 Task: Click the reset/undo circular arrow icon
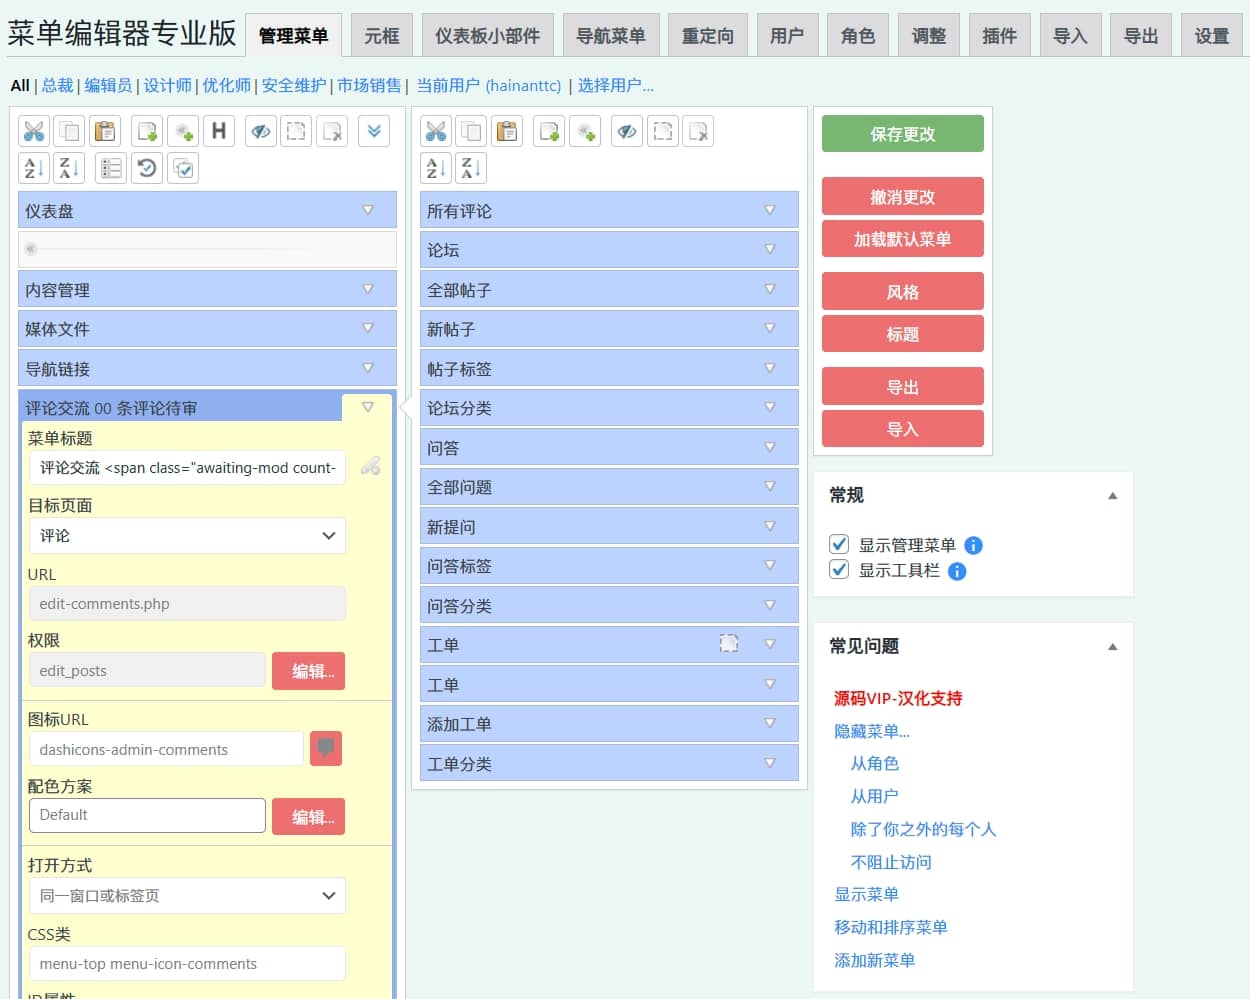click(x=147, y=168)
